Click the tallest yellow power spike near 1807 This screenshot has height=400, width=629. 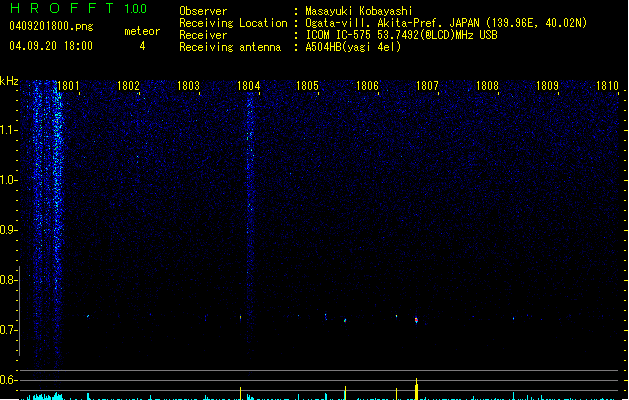point(416,389)
